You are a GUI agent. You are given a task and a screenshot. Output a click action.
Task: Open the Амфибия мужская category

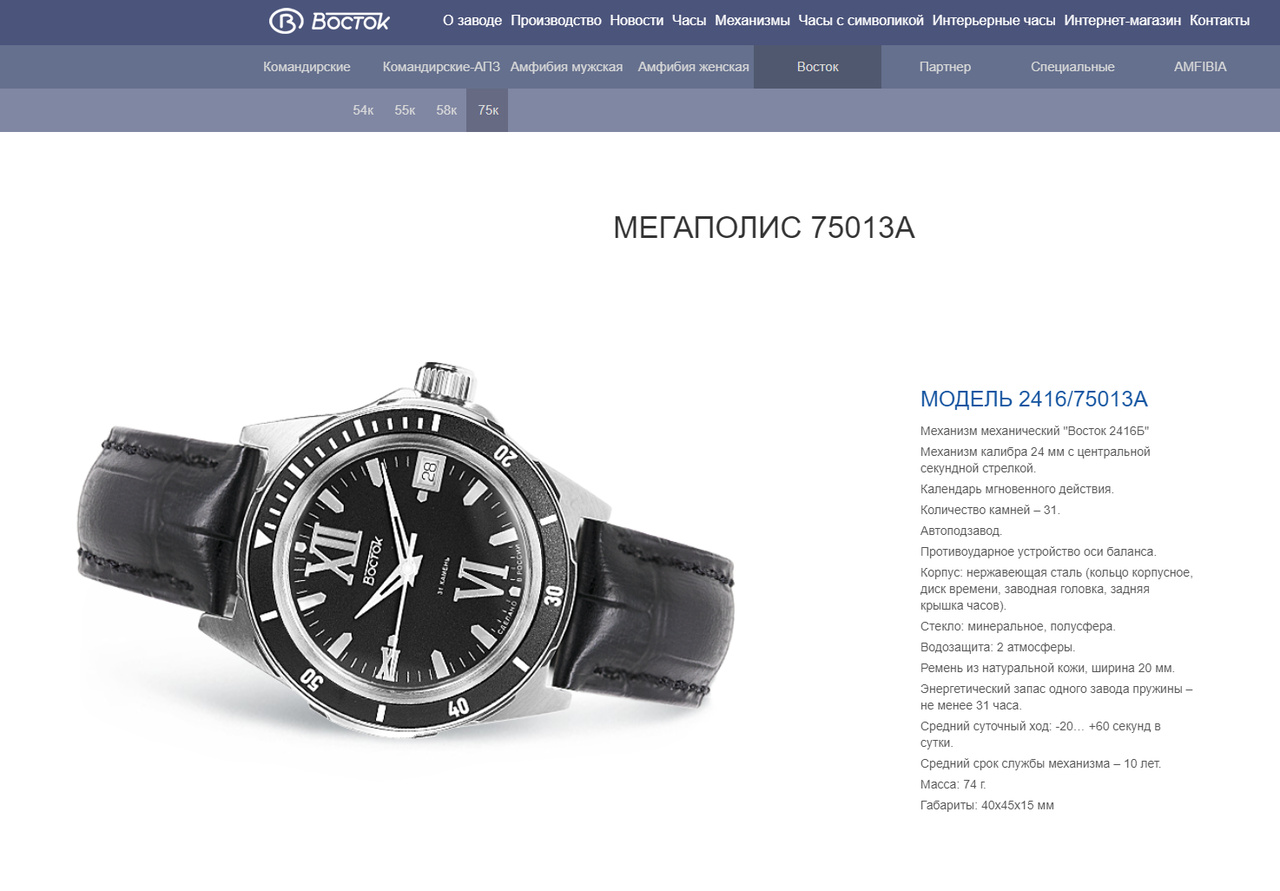click(566, 67)
